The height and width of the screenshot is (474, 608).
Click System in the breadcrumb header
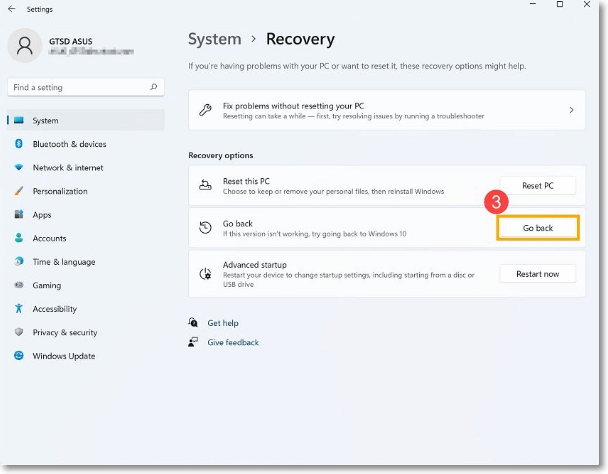point(214,40)
